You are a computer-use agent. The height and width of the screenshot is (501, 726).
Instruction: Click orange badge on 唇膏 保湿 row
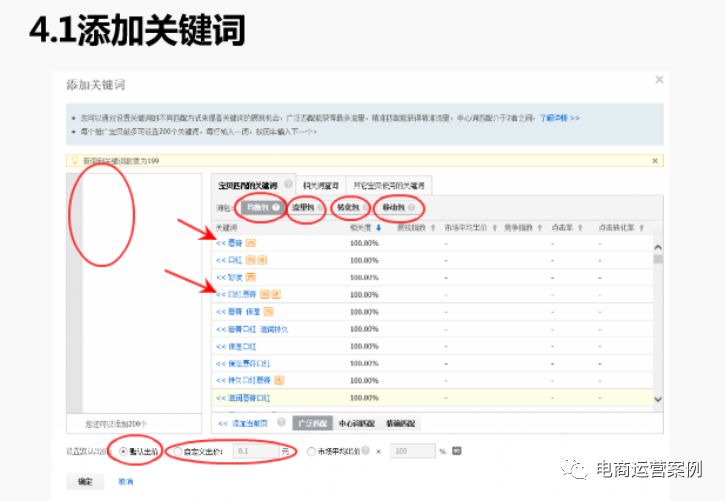coord(268,312)
